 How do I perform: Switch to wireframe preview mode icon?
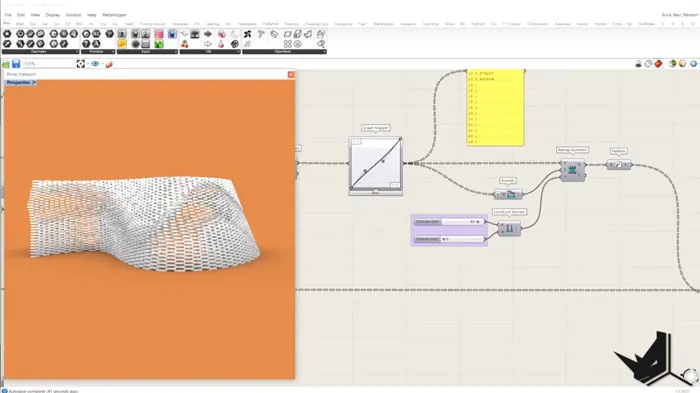(648, 64)
